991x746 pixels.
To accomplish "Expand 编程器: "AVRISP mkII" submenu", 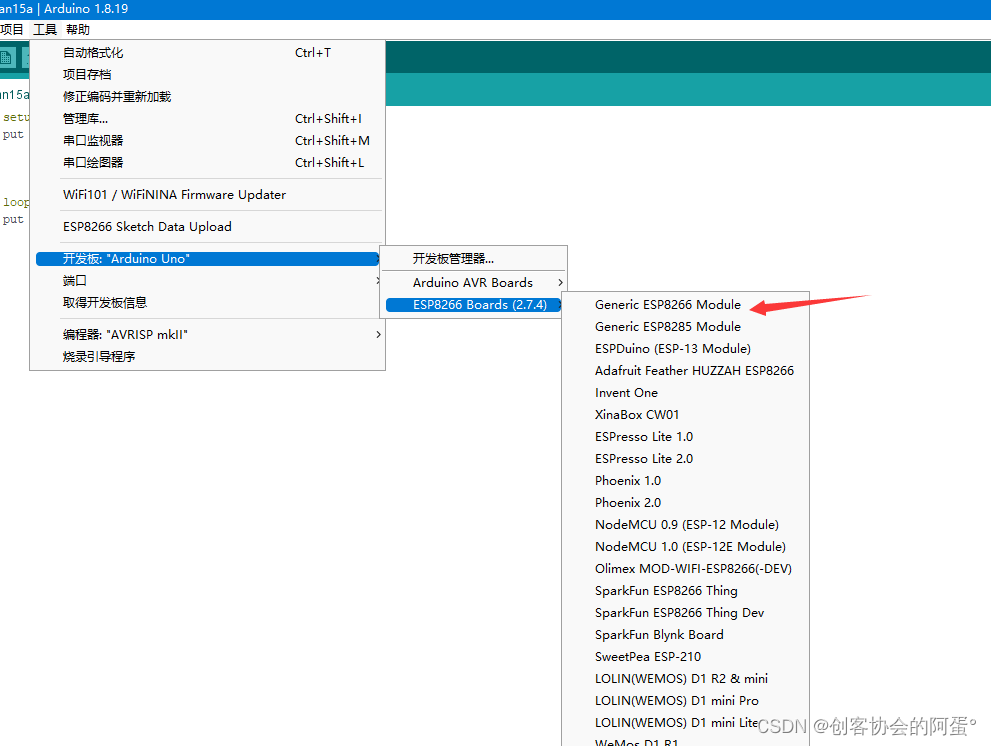I will [207, 334].
